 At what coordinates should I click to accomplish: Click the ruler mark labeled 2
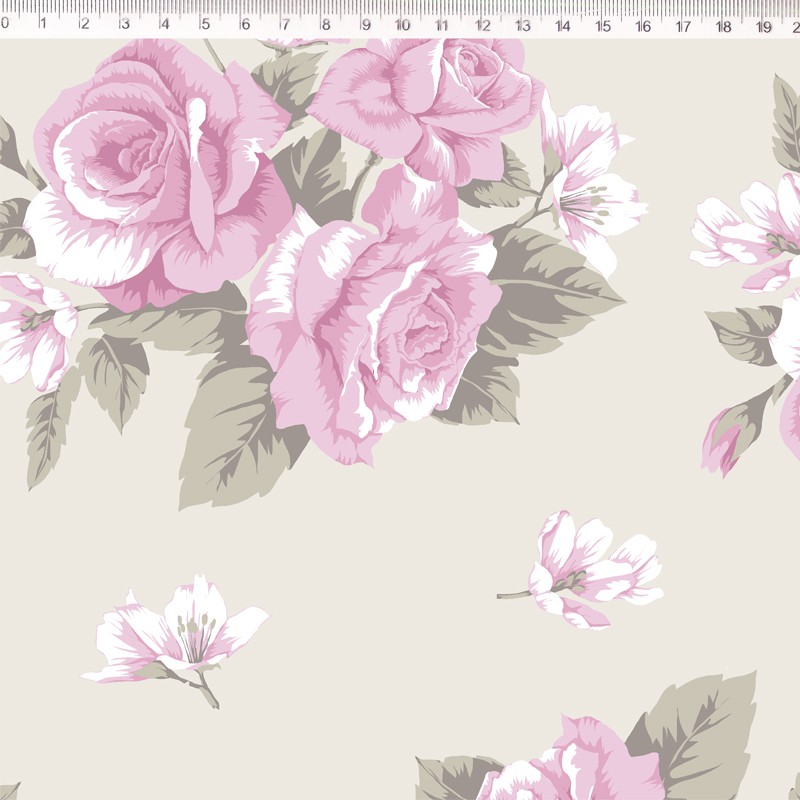click(85, 23)
